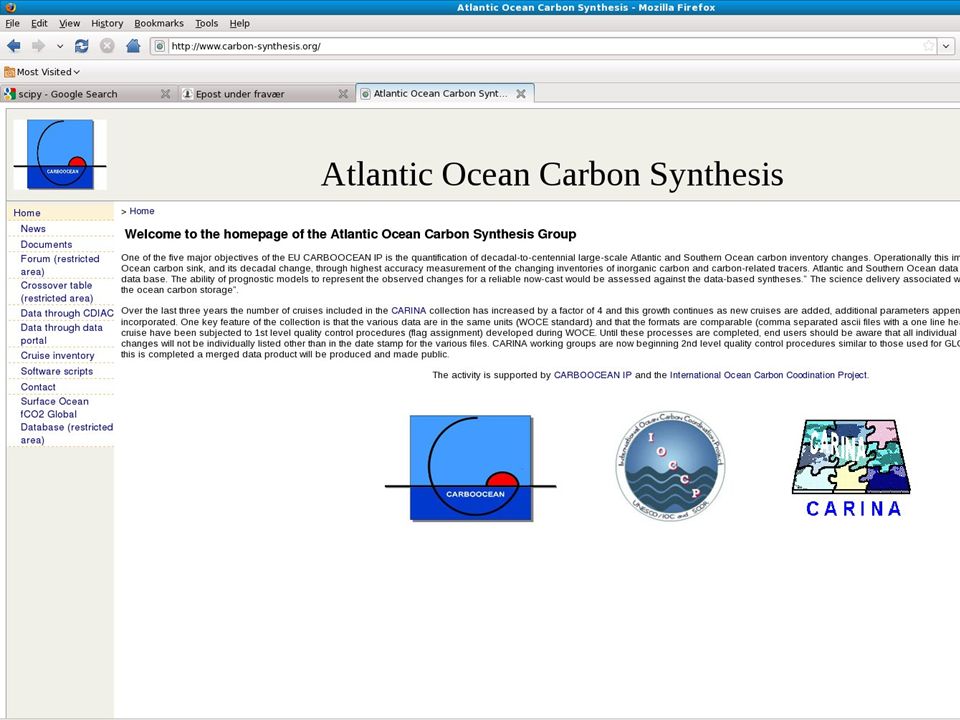The height and width of the screenshot is (720, 960).
Task: Open the Bookmarks menu
Action: tap(159, 23)
